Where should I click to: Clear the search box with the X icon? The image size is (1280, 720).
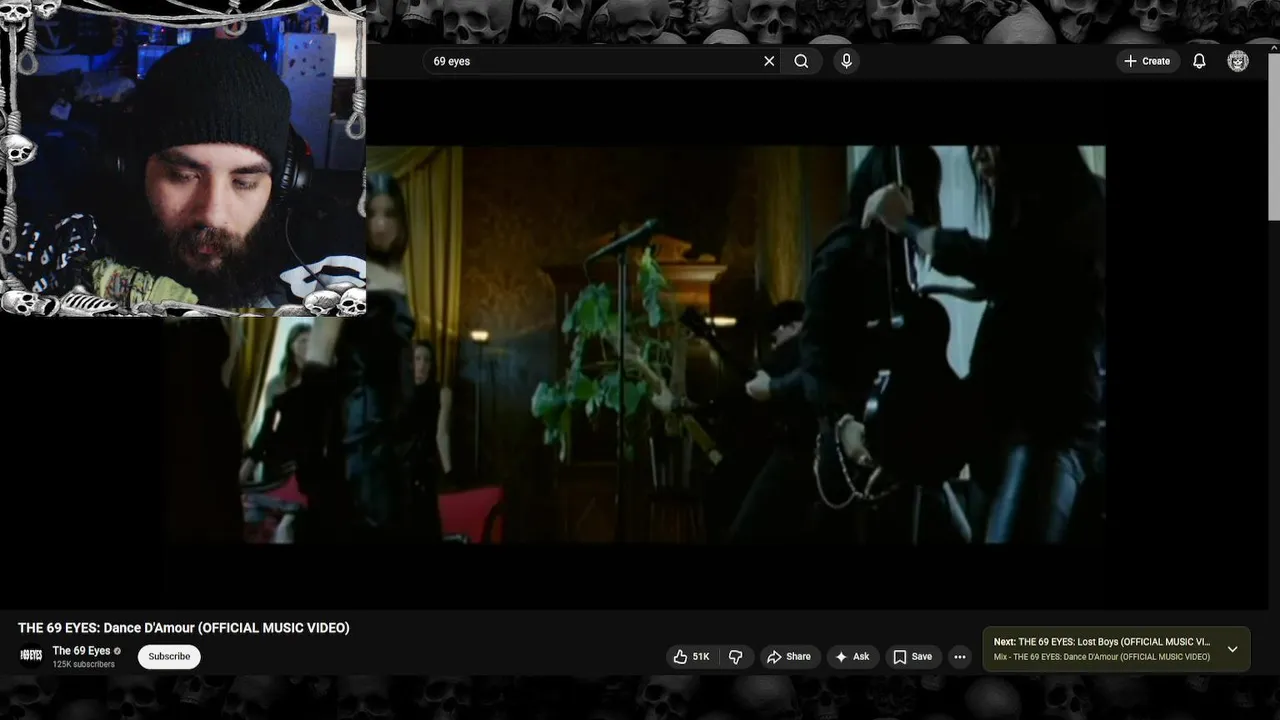click(x=769, y=61)
